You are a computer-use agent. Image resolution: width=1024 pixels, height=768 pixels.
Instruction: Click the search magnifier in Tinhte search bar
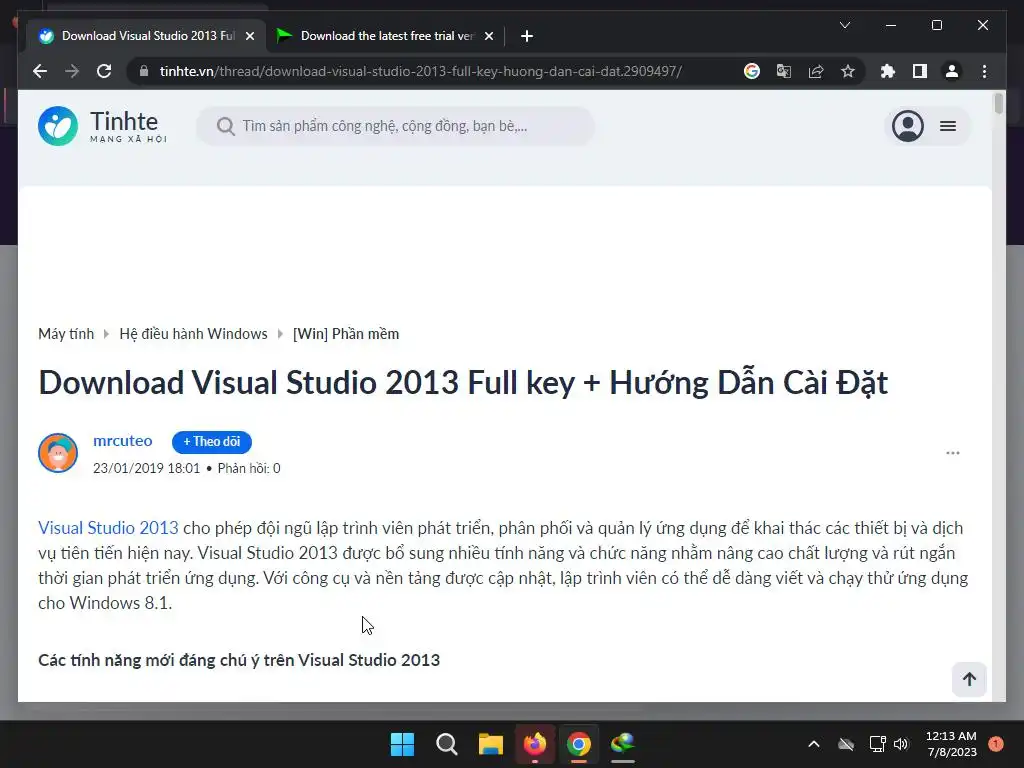pos(225,126)
